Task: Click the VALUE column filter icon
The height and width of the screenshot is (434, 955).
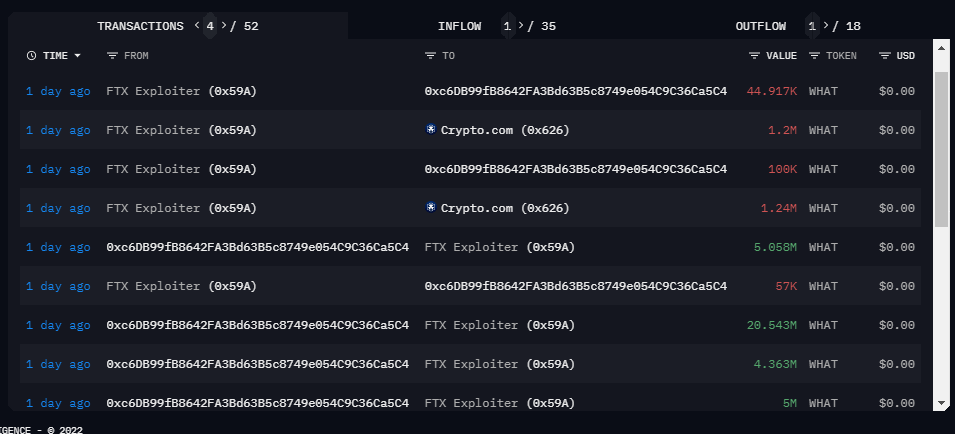Action: click(x=754, y=56)
